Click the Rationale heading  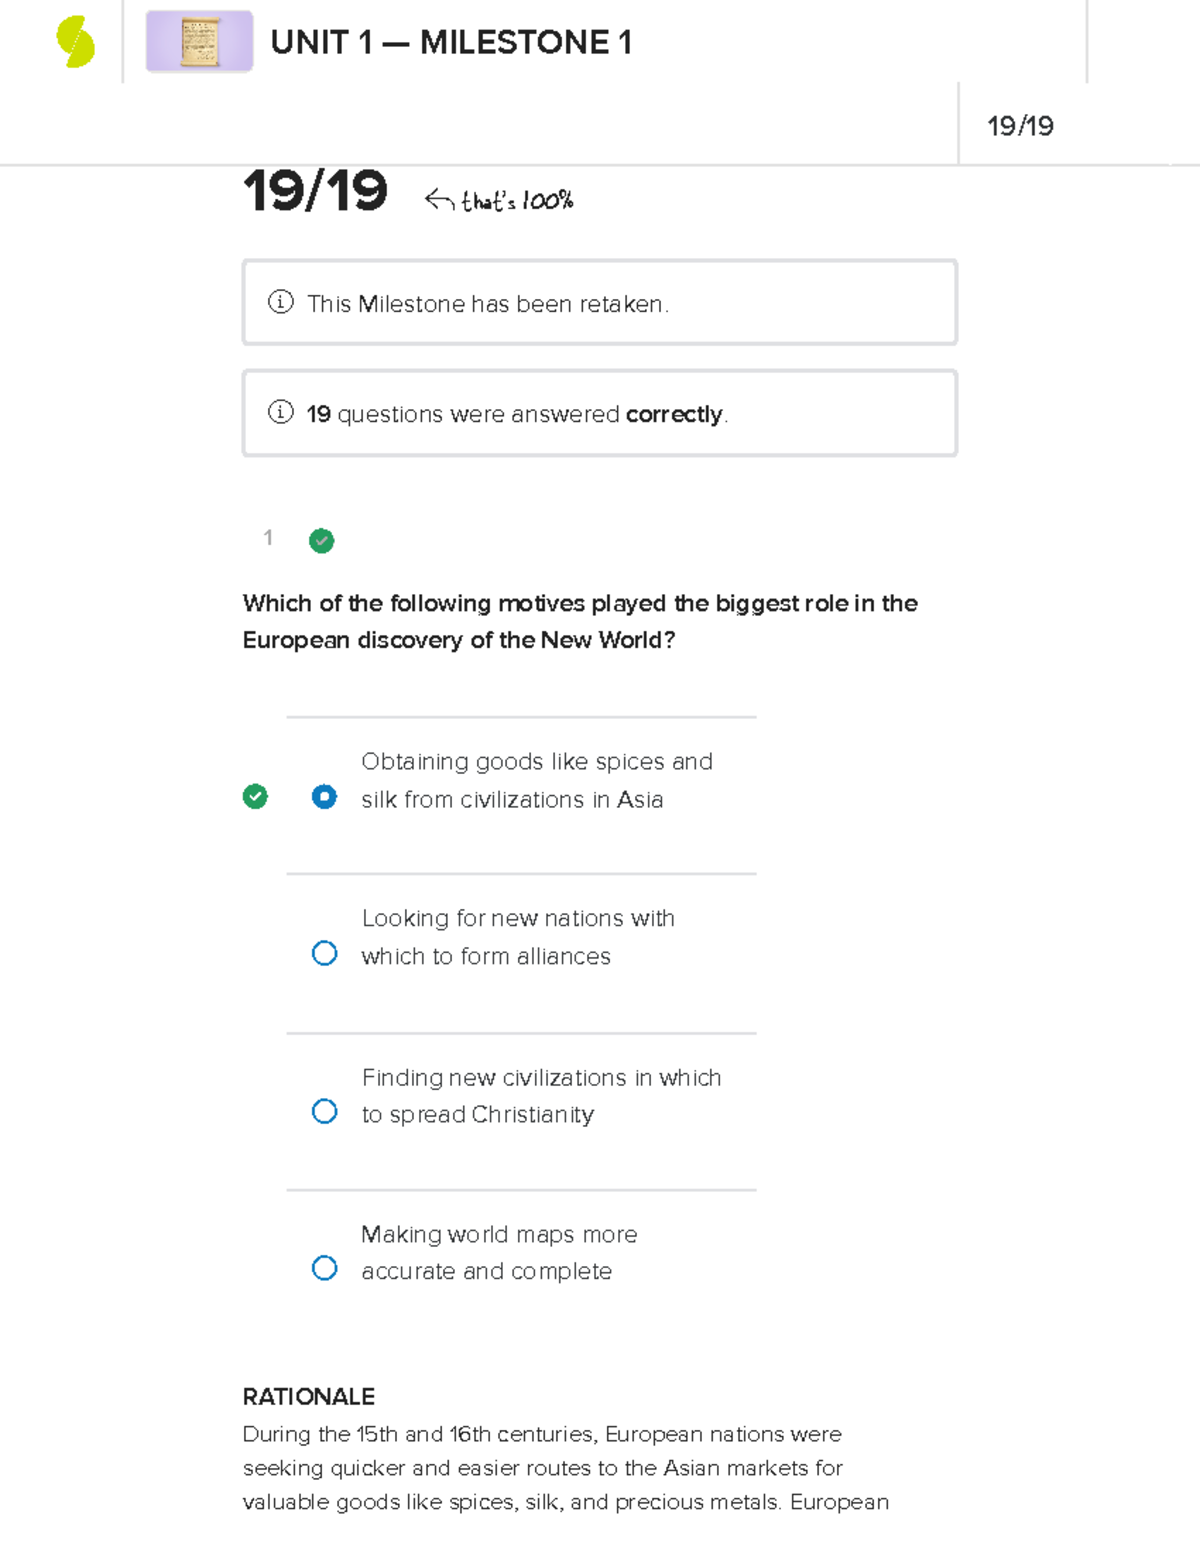(x=309, y=1396)
